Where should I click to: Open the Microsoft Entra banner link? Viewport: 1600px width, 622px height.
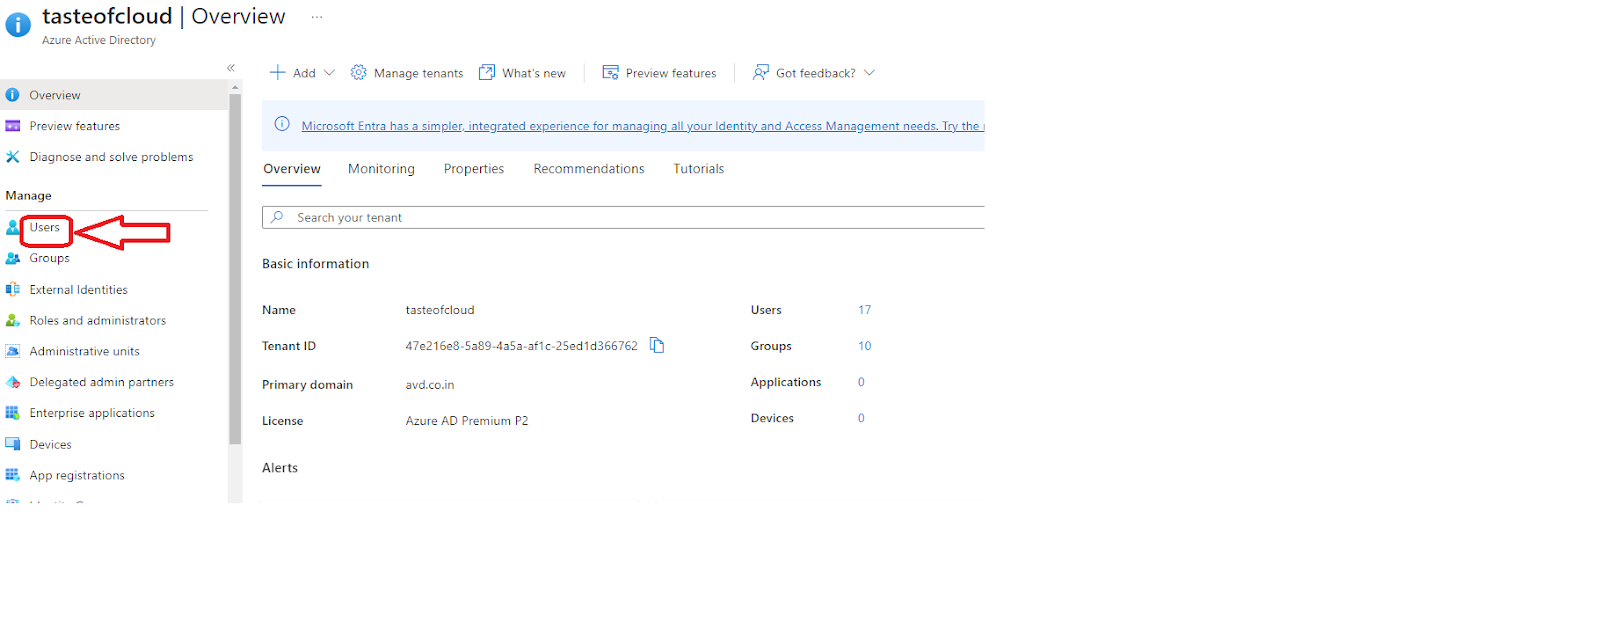(642, 126)
